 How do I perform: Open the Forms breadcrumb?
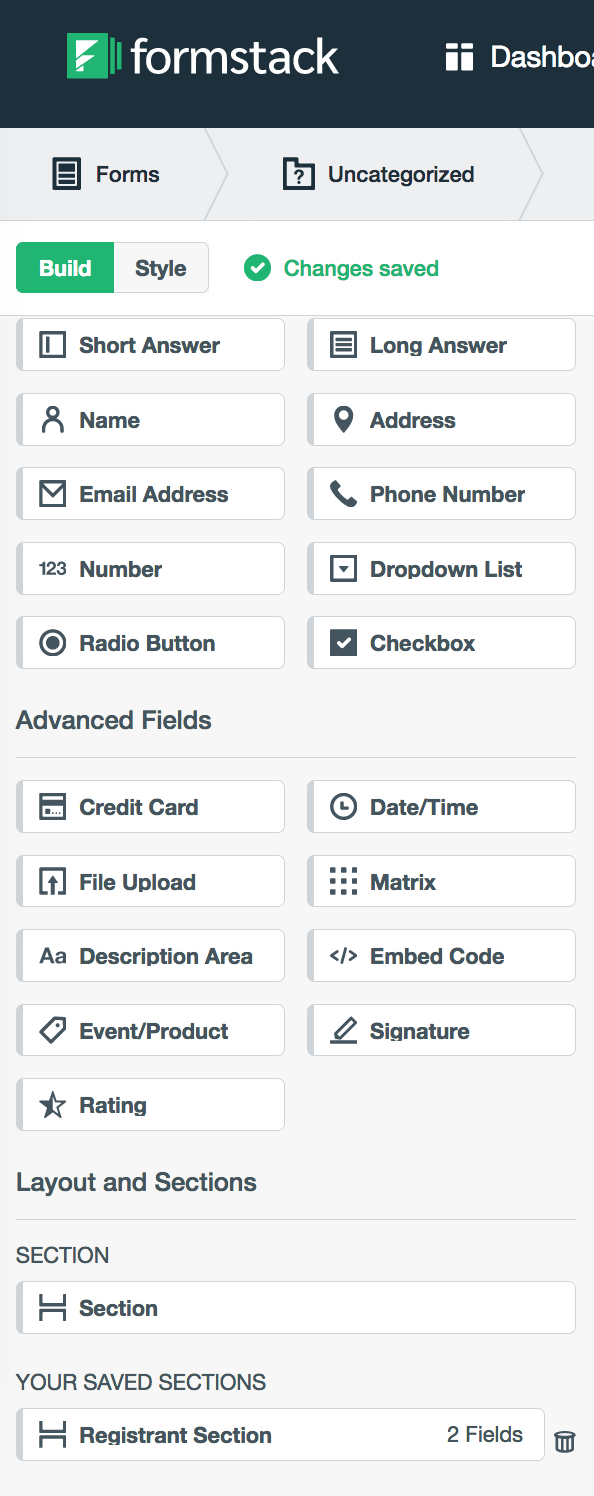[x=106, y=174]
